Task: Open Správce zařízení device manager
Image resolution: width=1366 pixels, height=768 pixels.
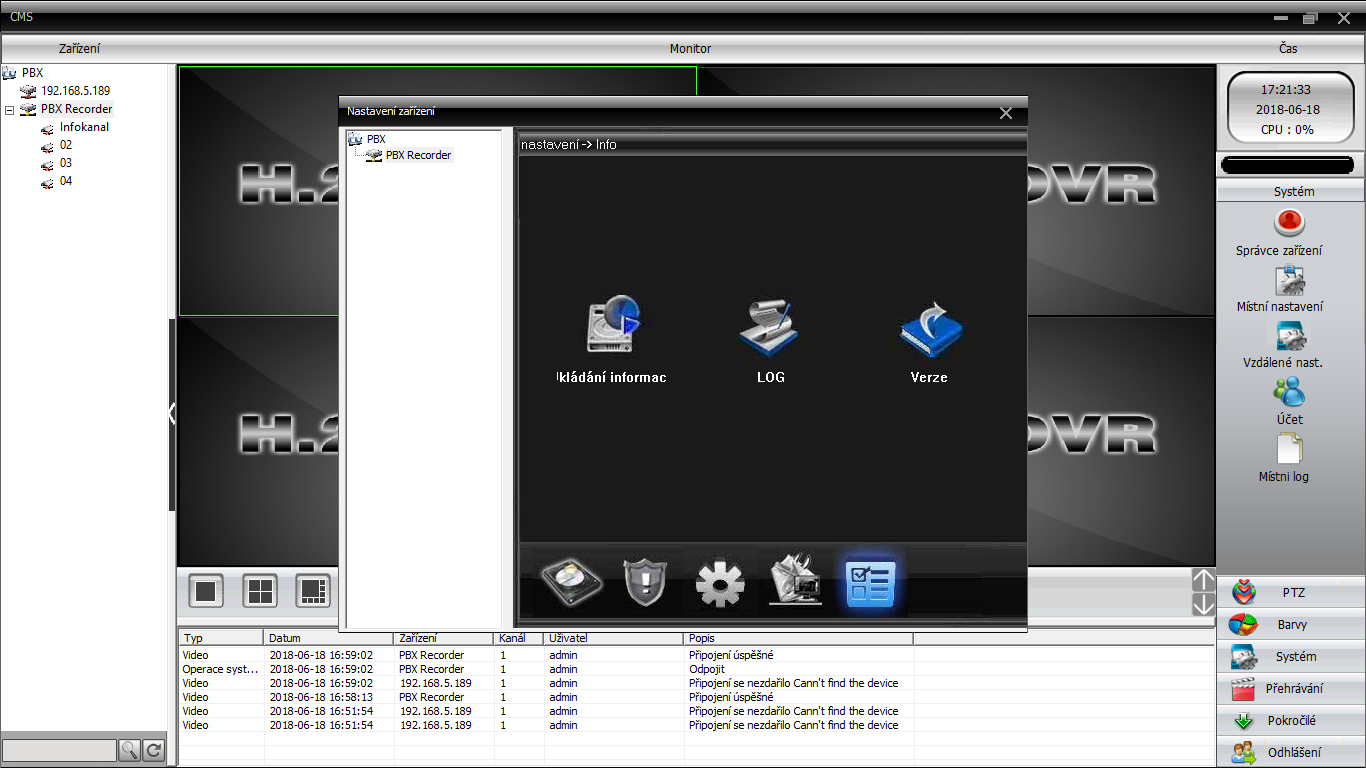Action: click(x=1290, y=222)
